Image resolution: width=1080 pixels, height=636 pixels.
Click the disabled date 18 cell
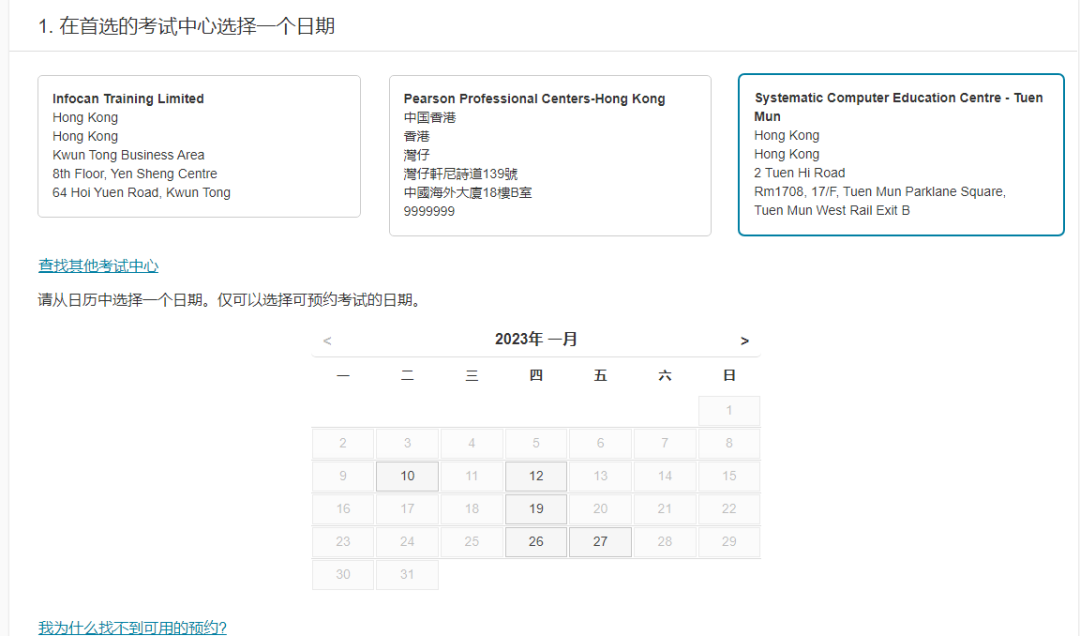click(x=472, y=509)
